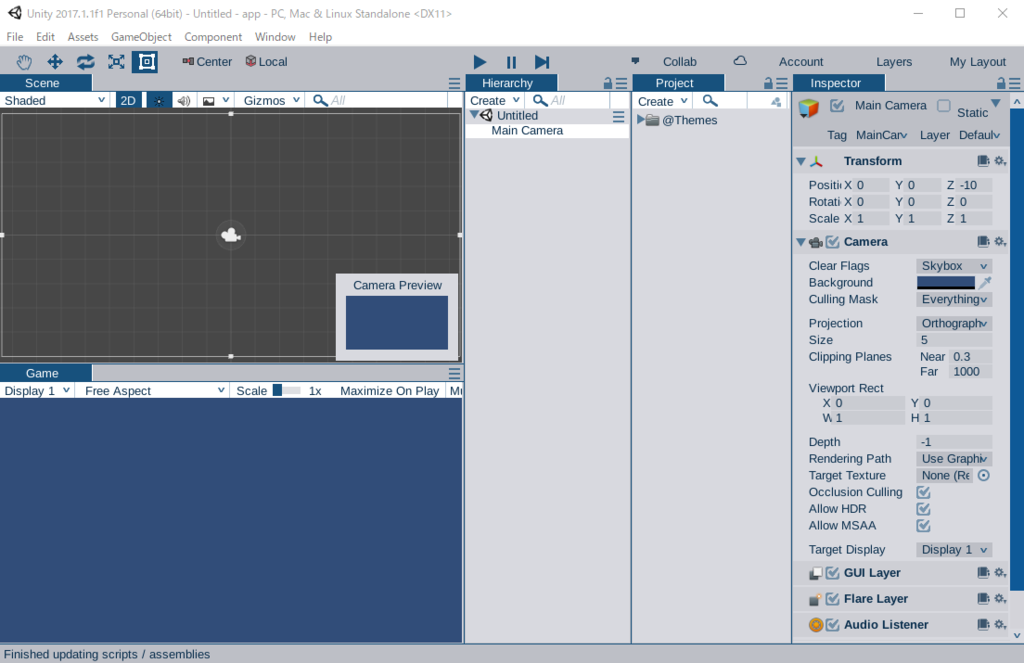1024x663 pixels.
Task: Toggle the Static checkbox for Main Camera
Action: (x=942, y=104)
